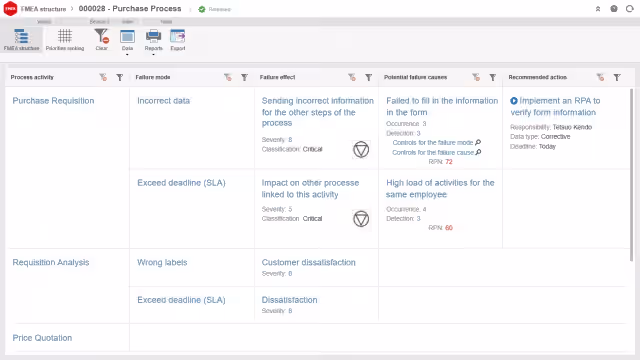Select the Price Quotation process activity
640x360 pixels.
tap(42, 338)
